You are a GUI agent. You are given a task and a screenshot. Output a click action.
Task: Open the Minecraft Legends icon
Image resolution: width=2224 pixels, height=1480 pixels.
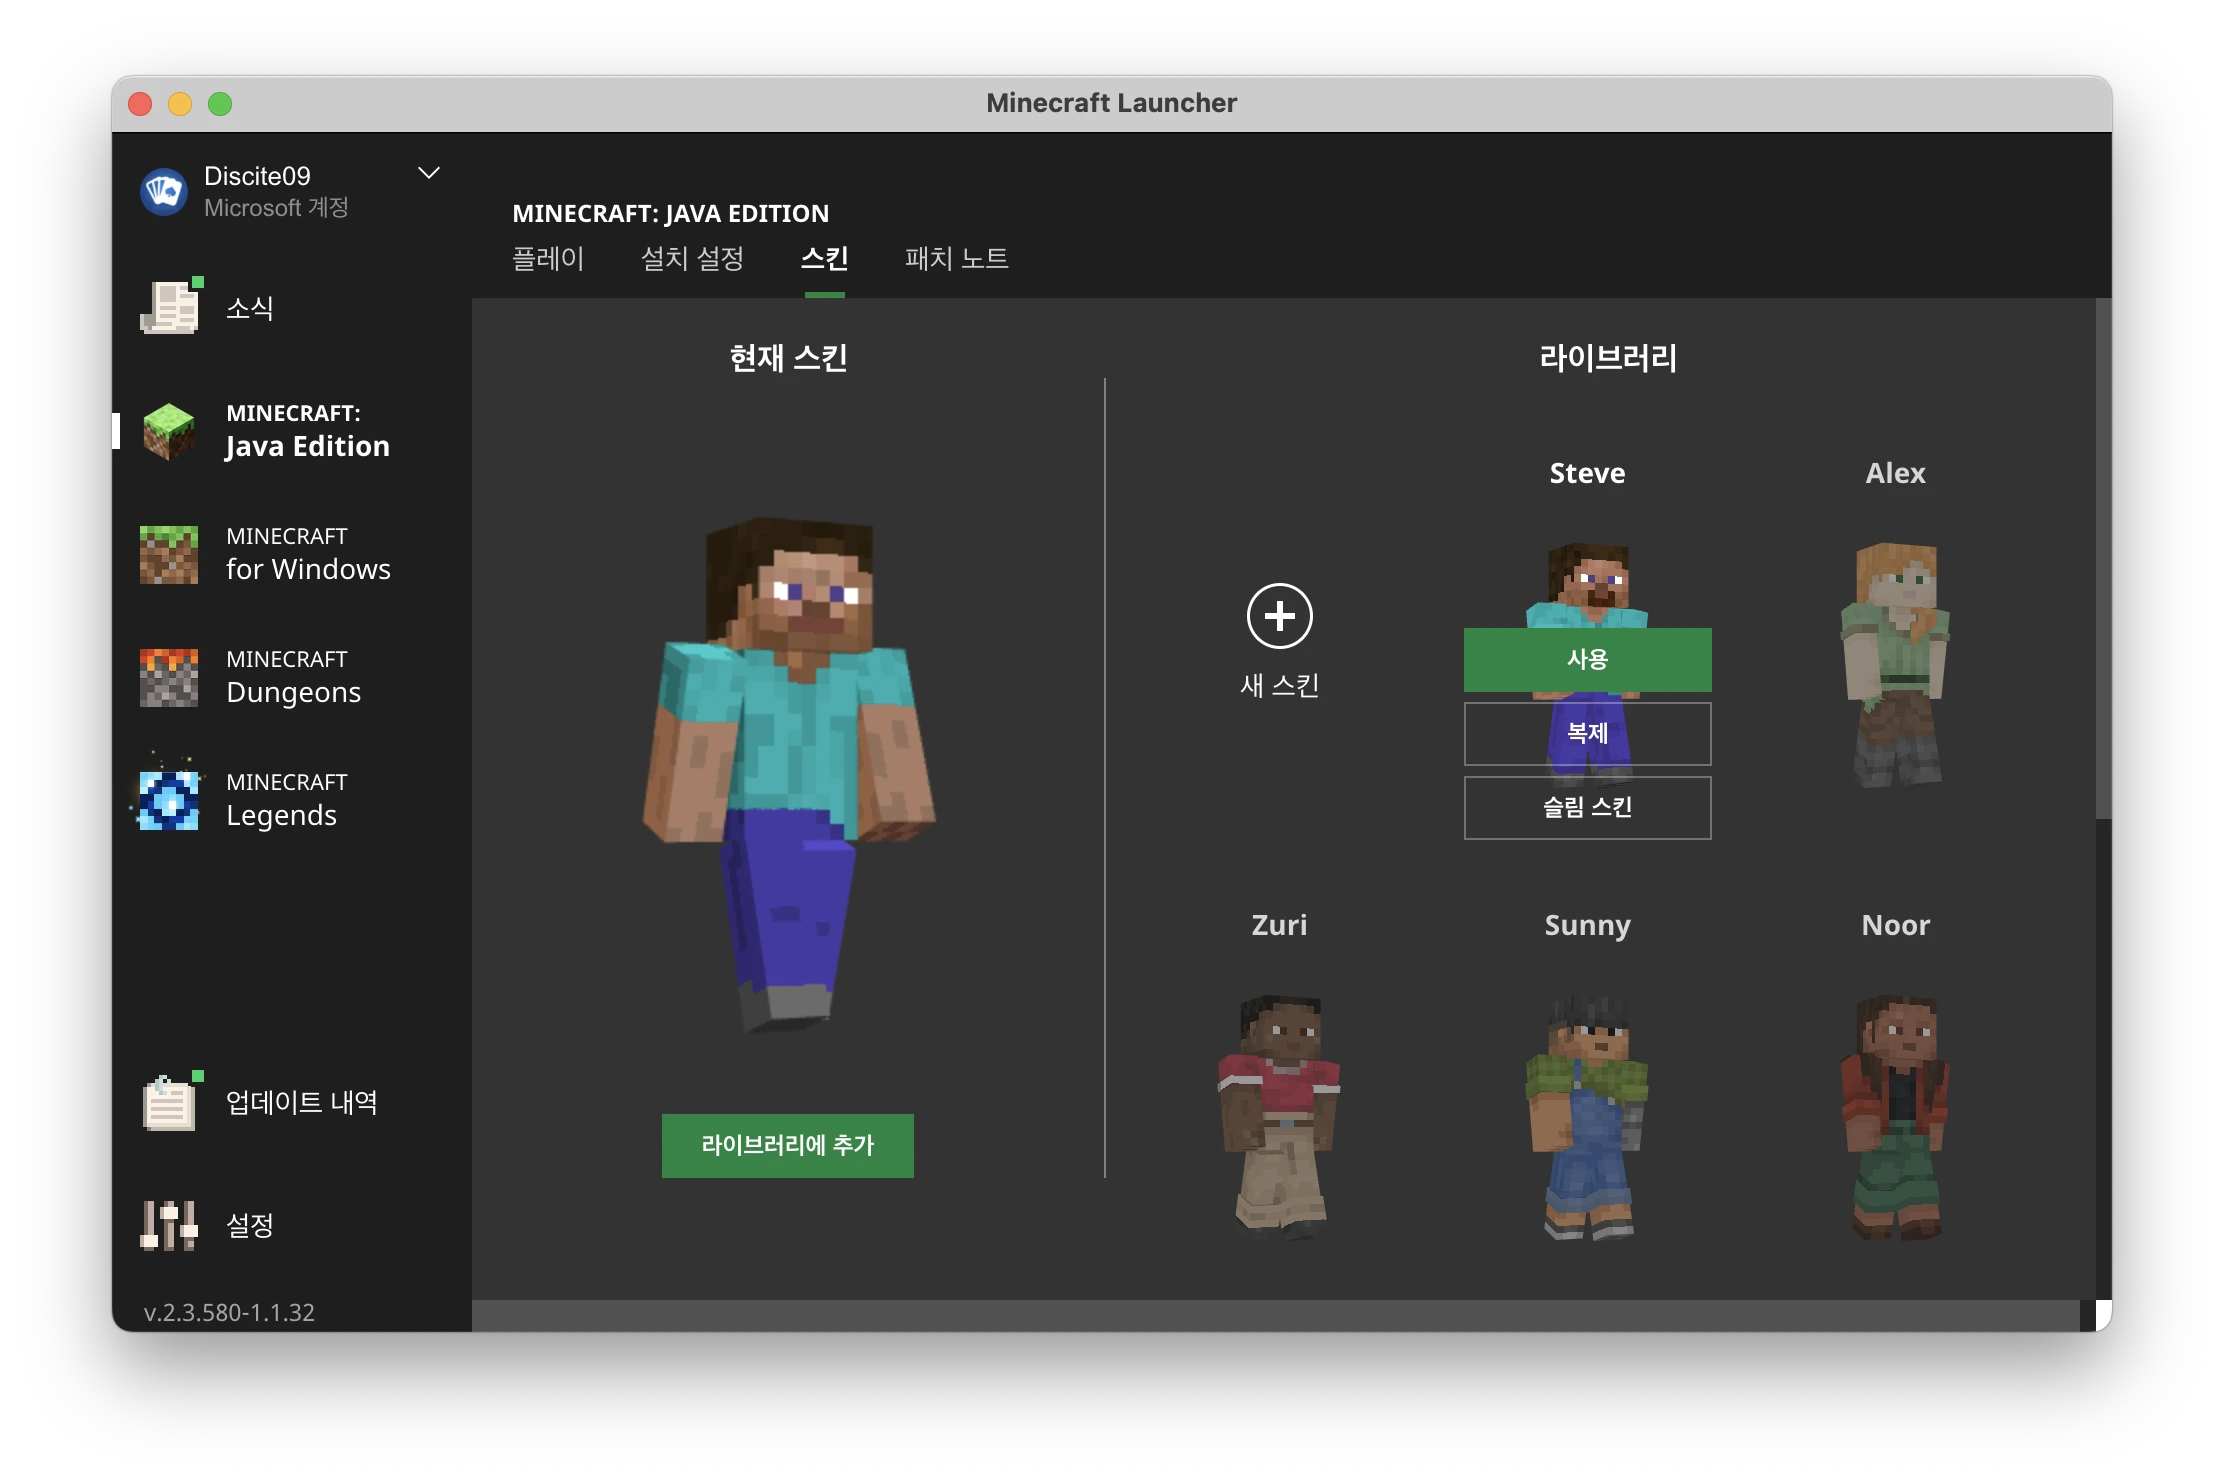click(169, 800)
